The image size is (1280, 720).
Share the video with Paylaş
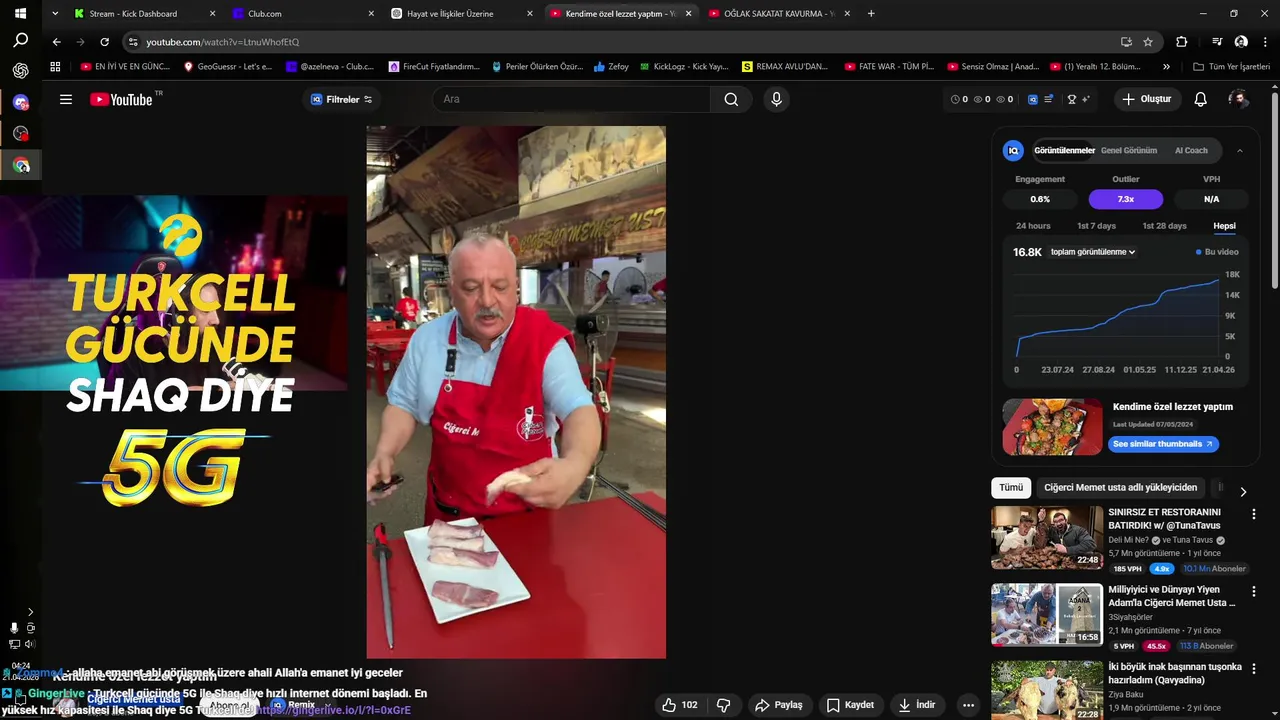pos(778,705)
